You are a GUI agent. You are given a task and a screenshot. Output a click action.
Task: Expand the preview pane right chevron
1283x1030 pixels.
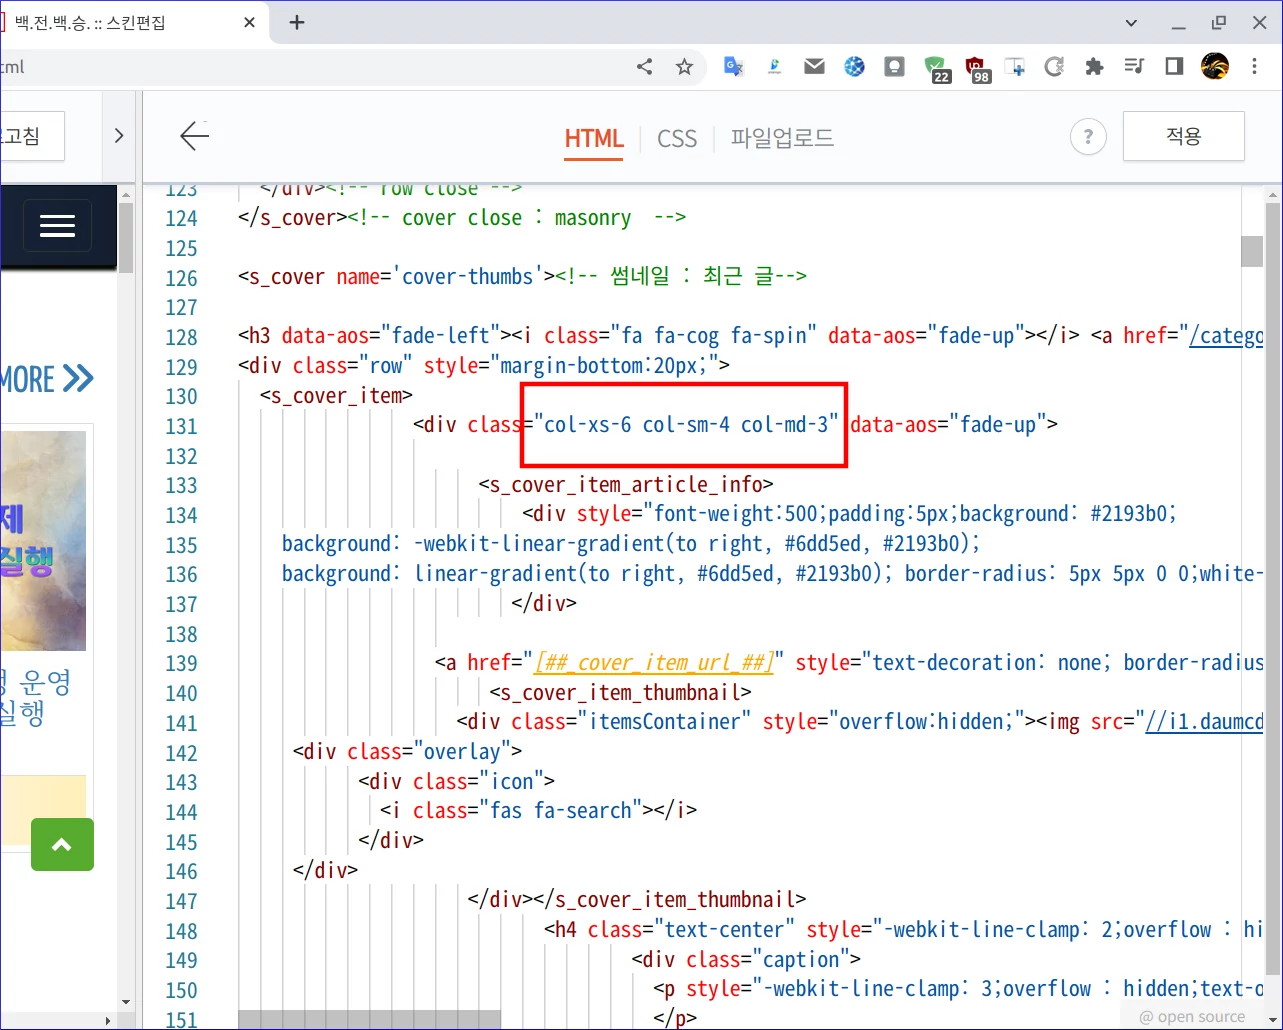click(x=119, y=135)
